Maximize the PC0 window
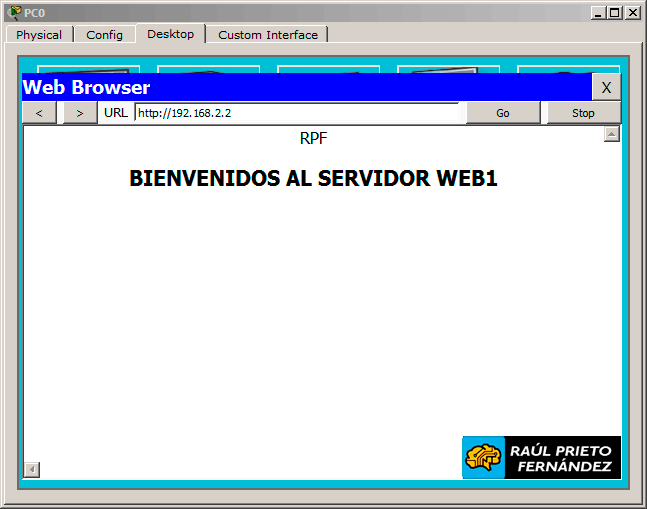 point(616,12)
